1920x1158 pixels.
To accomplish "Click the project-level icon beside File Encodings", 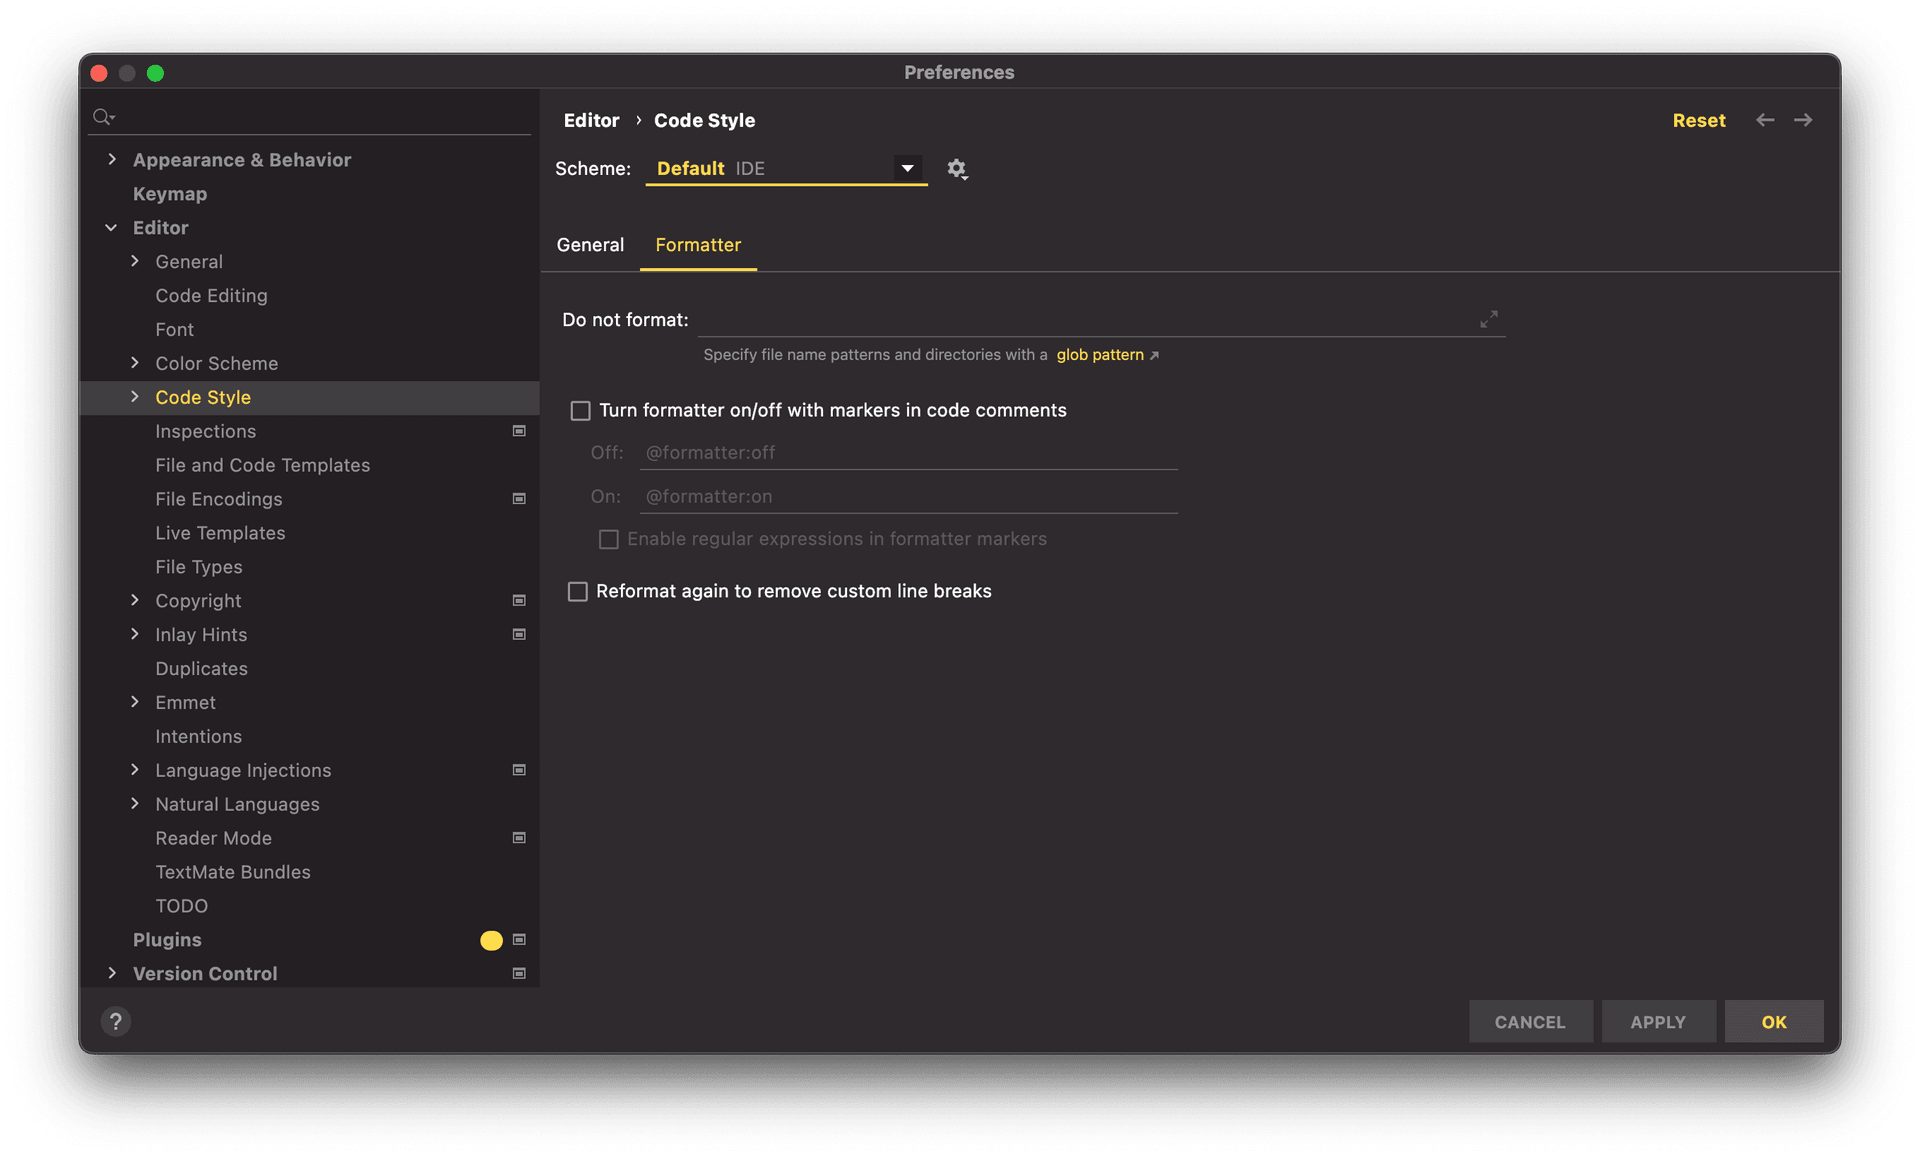I will pyautogui.click(x=519, y=499).
